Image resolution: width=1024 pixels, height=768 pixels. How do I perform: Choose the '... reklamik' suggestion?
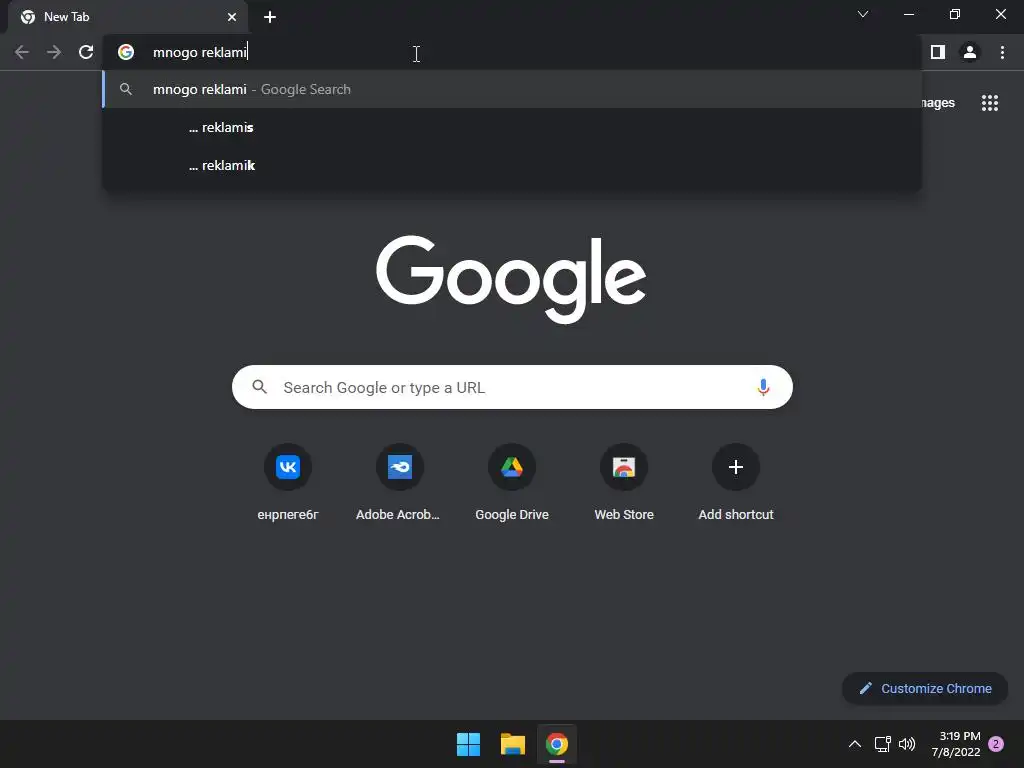(x=512, y=165)
